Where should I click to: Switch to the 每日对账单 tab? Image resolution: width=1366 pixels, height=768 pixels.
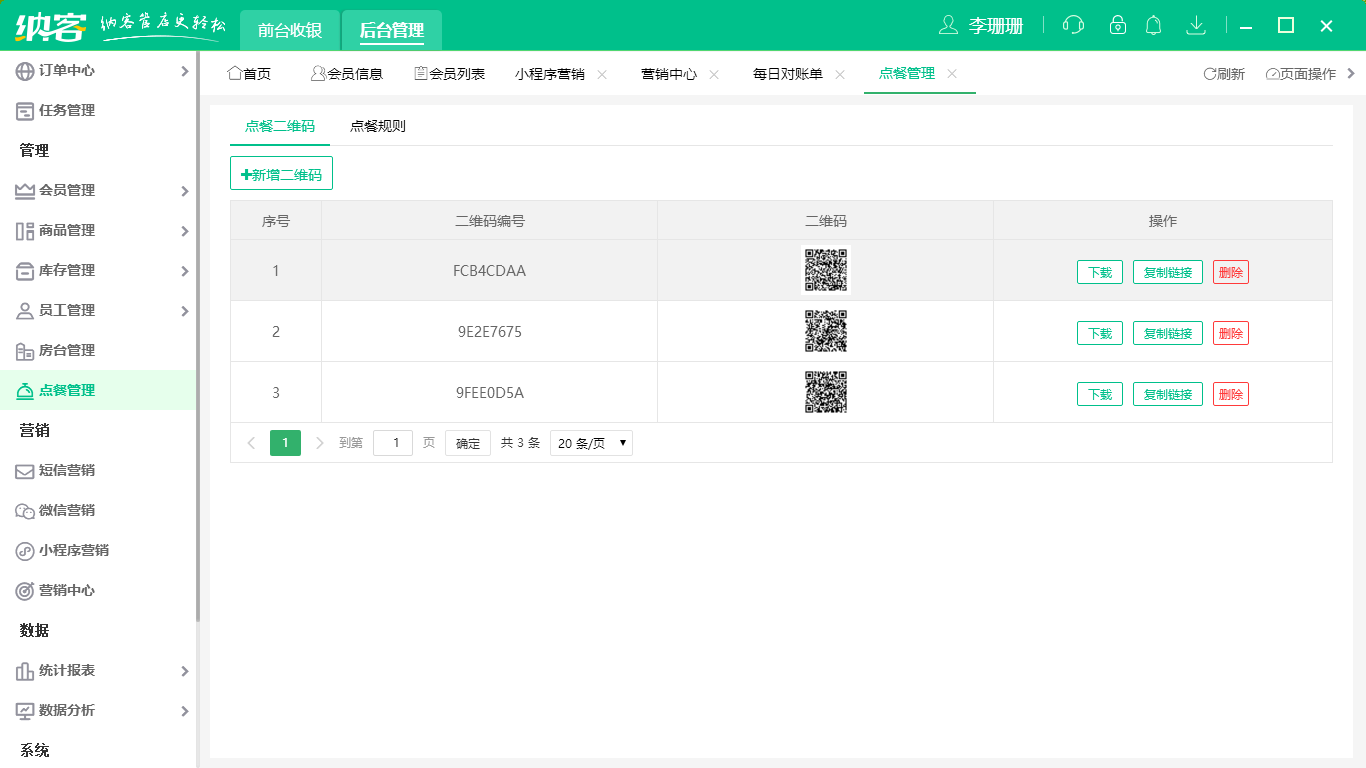click(787, 72)
